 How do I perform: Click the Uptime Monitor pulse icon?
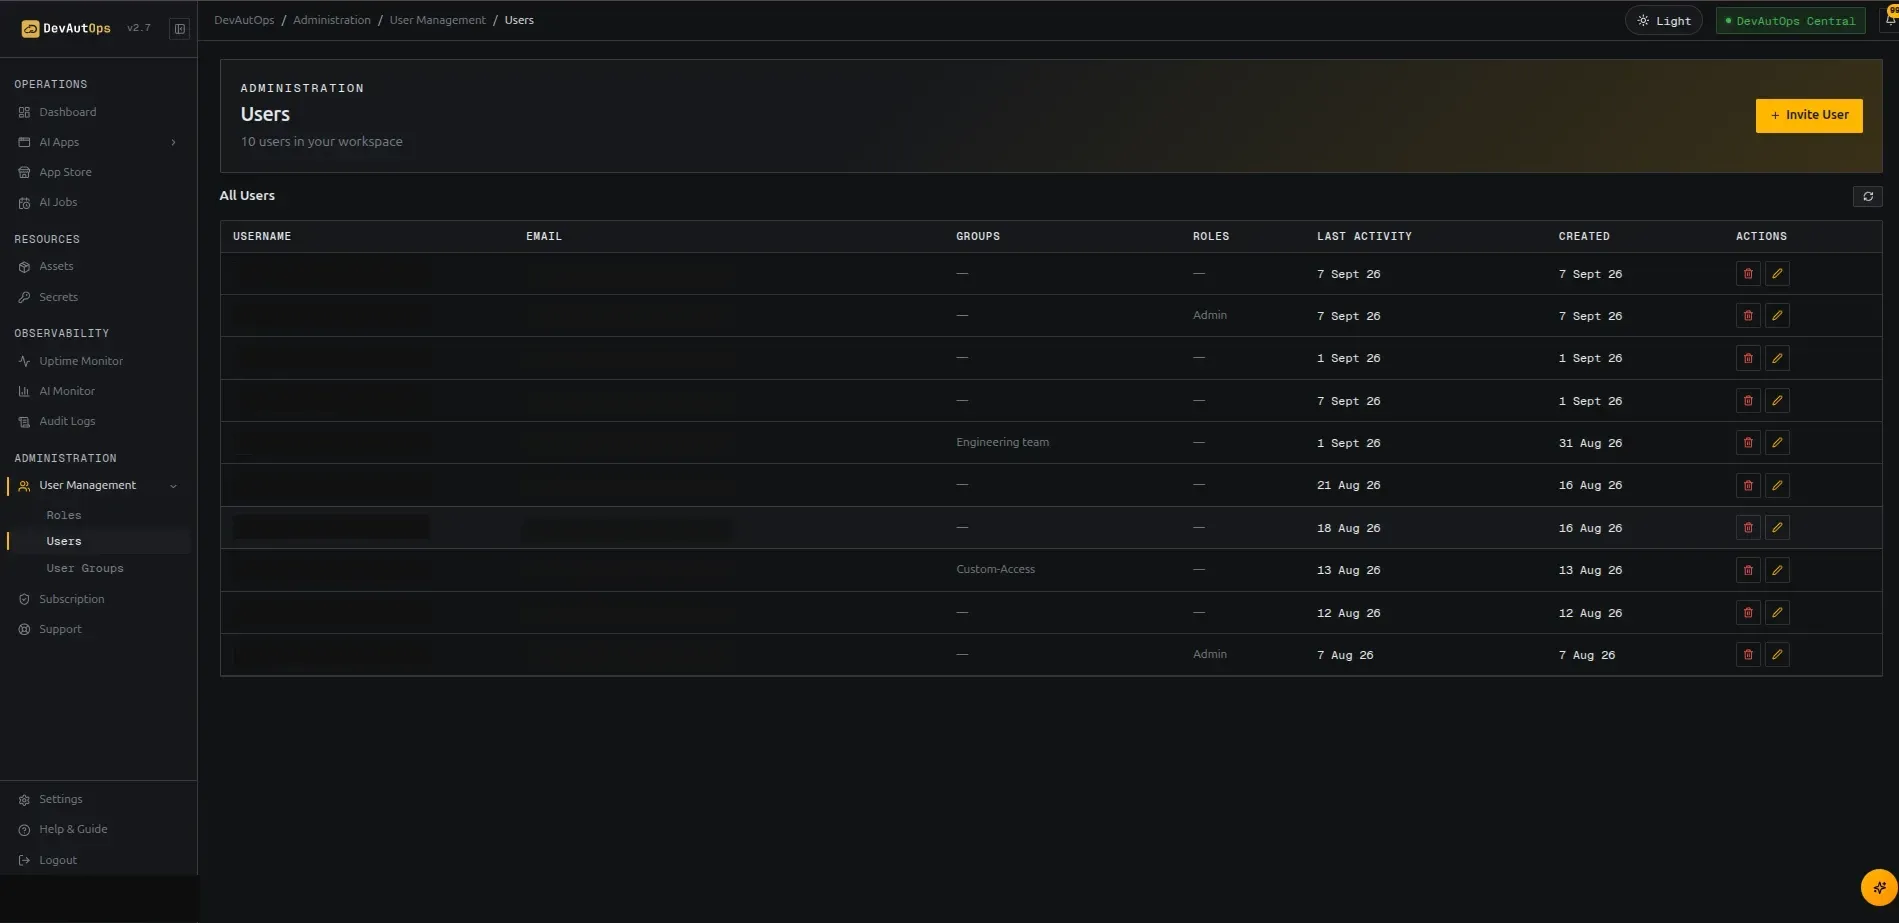point(24,362)
